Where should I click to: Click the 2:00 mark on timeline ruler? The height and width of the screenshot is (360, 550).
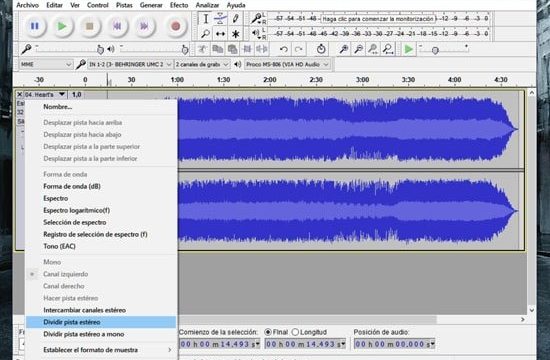[x=269, y=80]
